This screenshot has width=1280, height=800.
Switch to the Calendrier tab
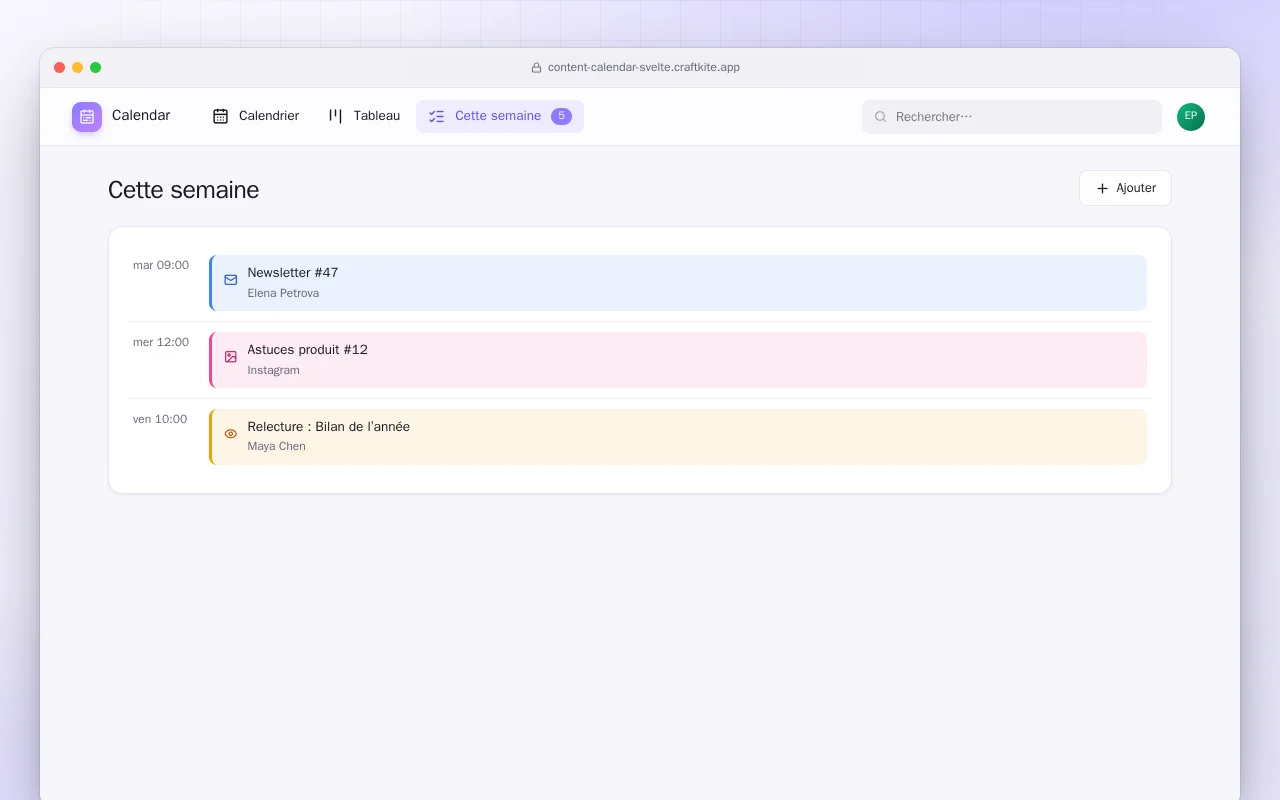click(256, 116)
